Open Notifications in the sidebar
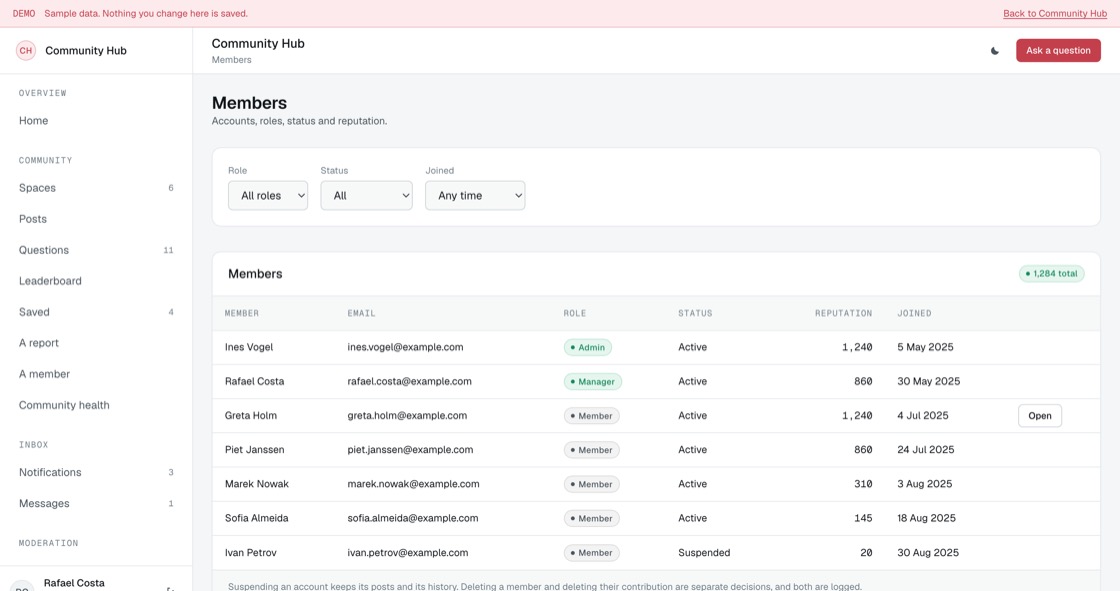Image resolution: width=1120 pixels, height=591 pixels. click(x=96, y=472)
